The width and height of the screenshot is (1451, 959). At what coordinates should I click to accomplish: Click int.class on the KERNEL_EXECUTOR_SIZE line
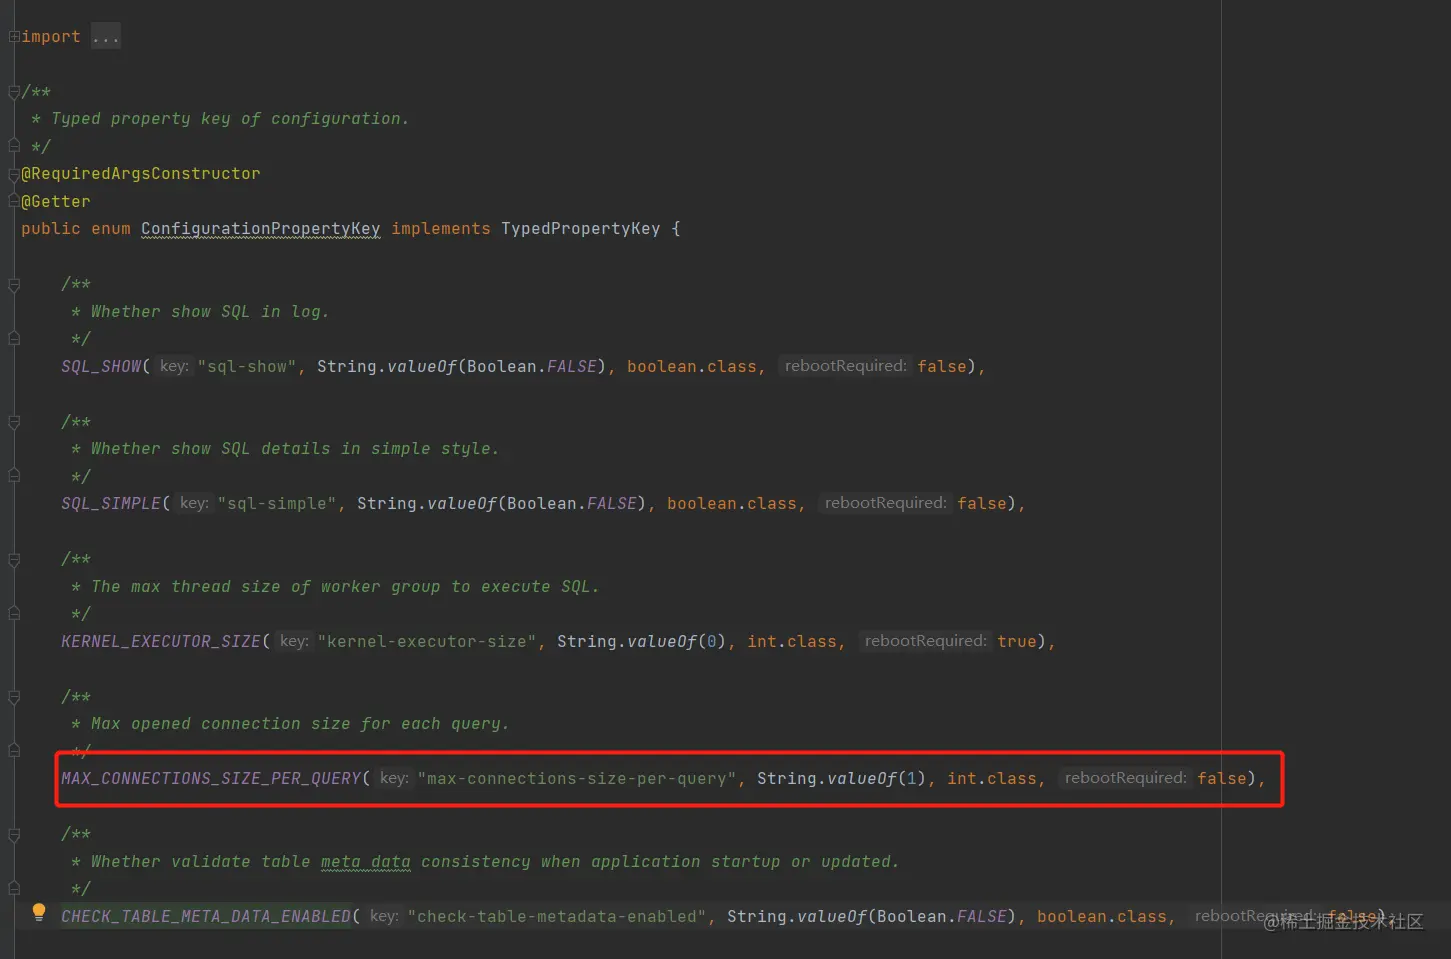coord(792,642)
